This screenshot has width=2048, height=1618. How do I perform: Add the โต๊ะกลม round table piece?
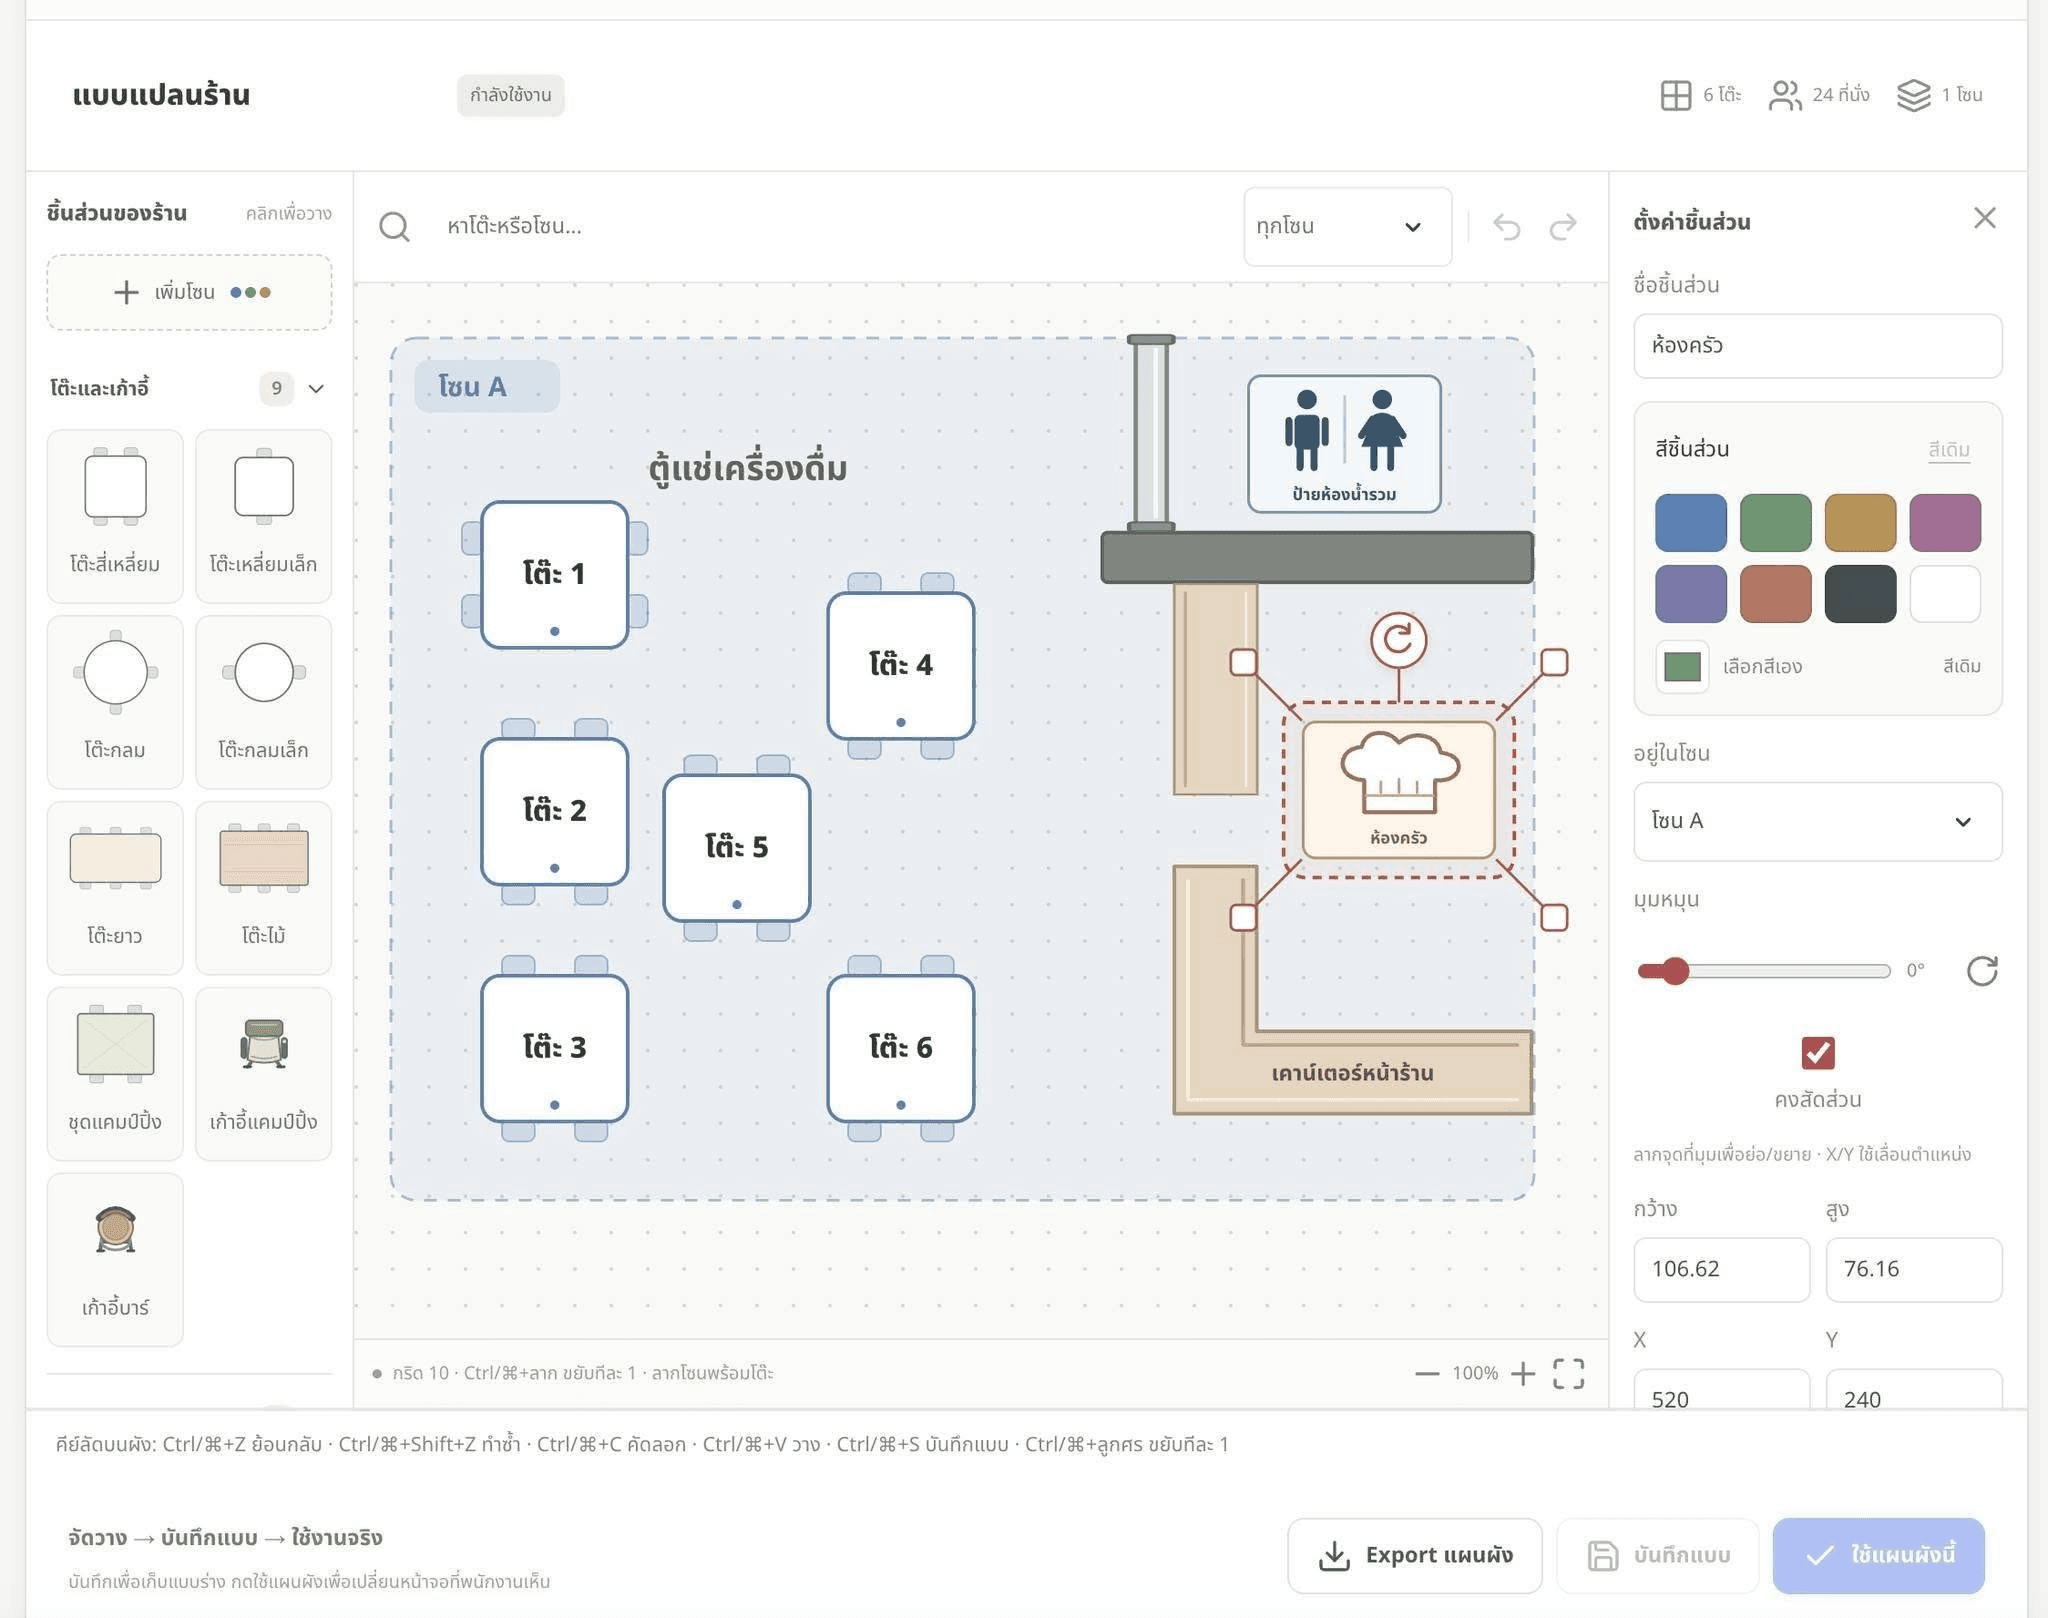pos(115,702)
